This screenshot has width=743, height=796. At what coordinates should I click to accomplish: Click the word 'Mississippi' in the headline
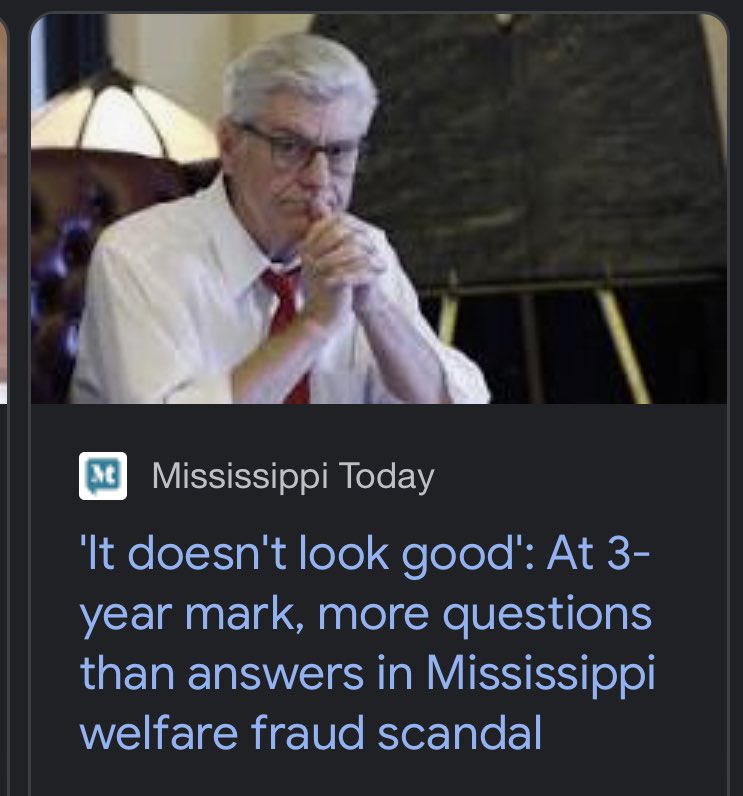(x=541, y=674)
